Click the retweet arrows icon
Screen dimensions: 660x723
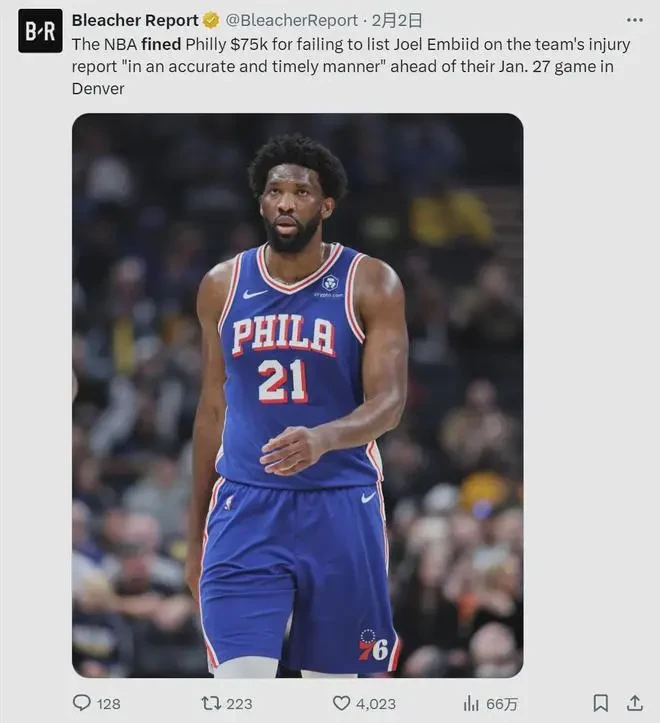click(211, 703)
